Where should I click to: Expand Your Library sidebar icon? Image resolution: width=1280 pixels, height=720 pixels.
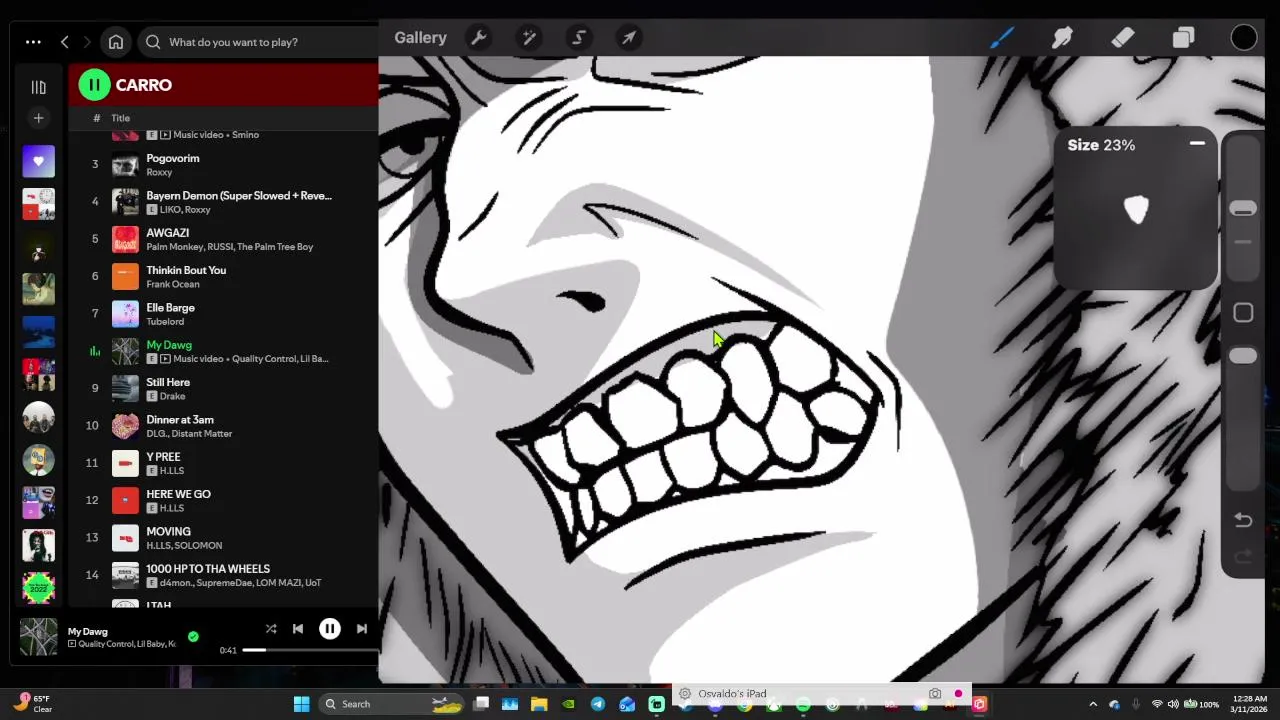pos(38,87)
